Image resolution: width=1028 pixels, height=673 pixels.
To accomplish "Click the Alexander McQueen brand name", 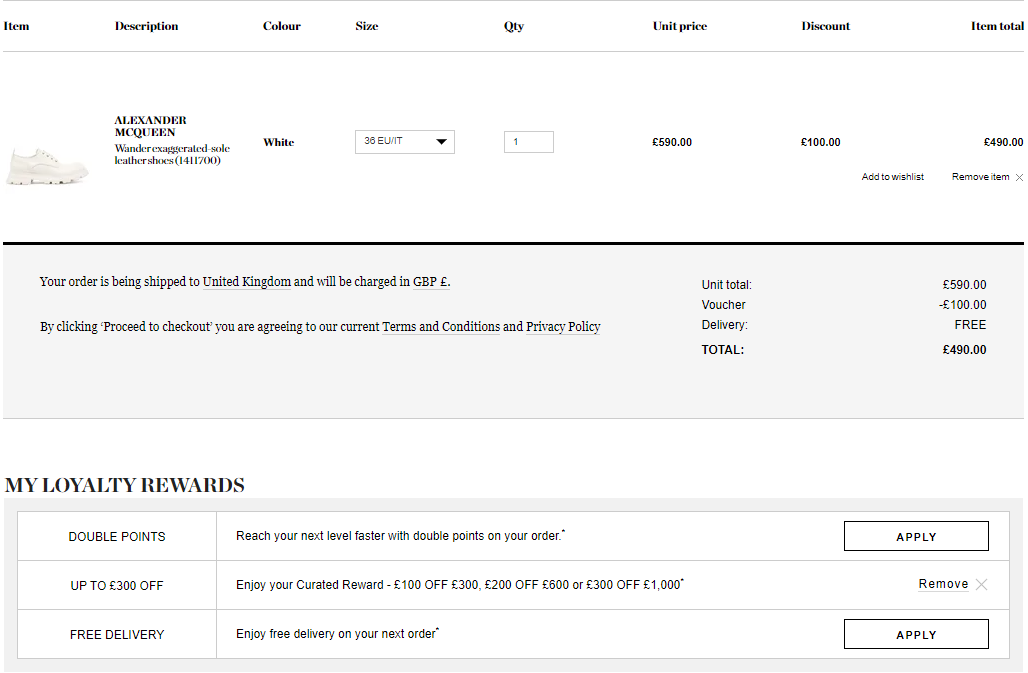I will 150,126.
